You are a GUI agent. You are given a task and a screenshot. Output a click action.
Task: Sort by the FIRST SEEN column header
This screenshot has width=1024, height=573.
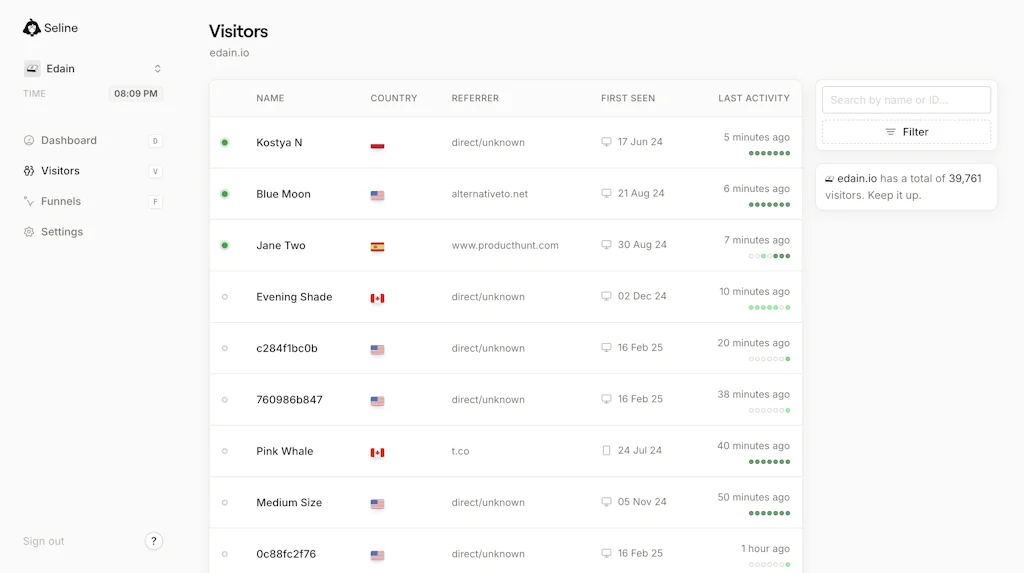click(628, 98)
